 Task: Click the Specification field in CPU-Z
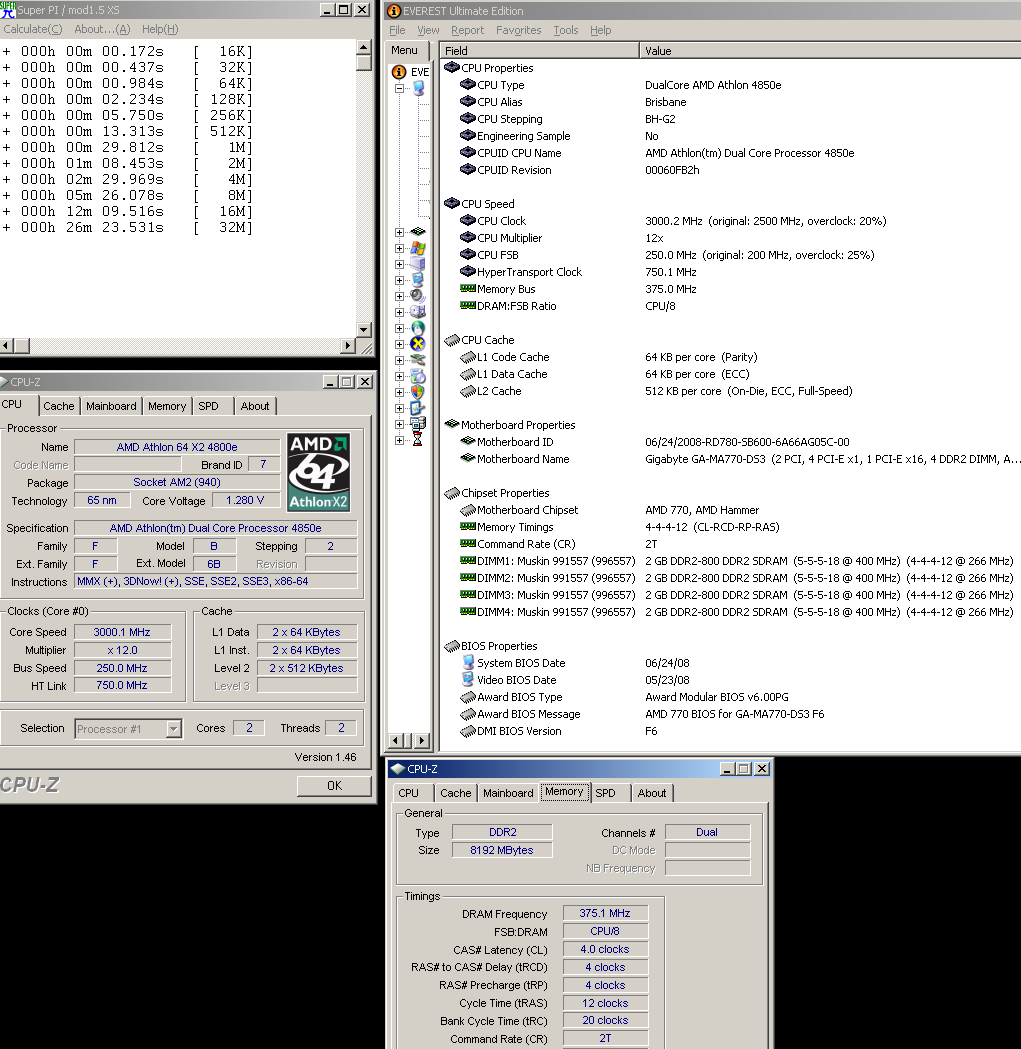[215, 528]
